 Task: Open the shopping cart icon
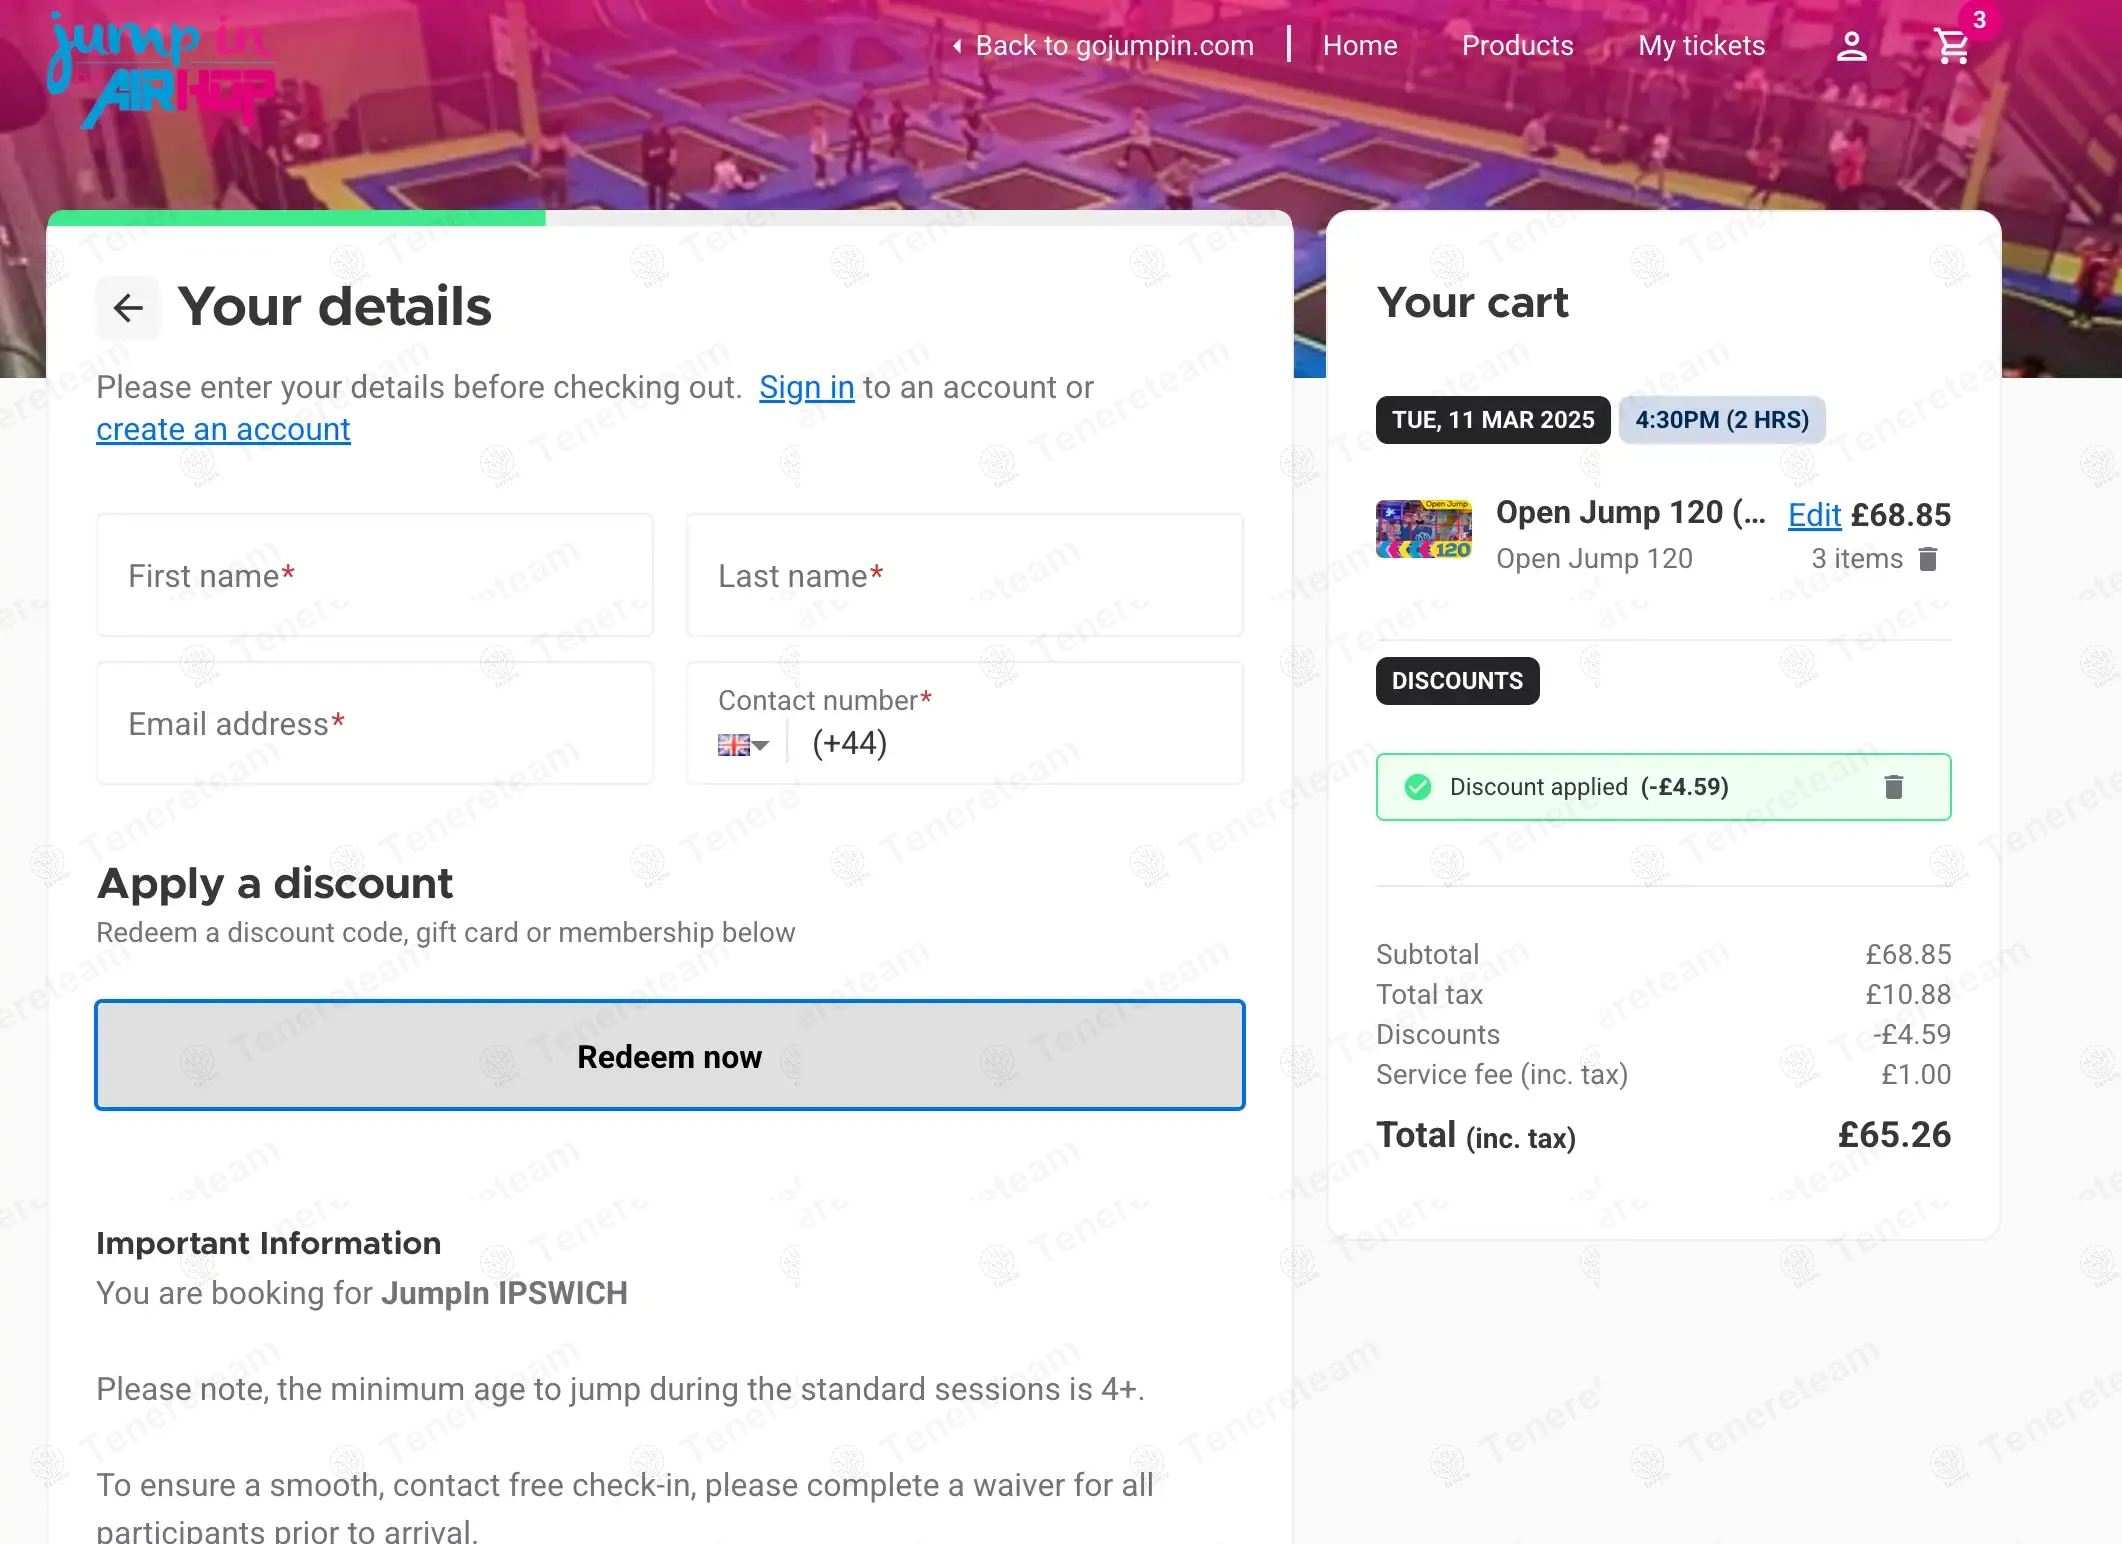pos(1951,46)
